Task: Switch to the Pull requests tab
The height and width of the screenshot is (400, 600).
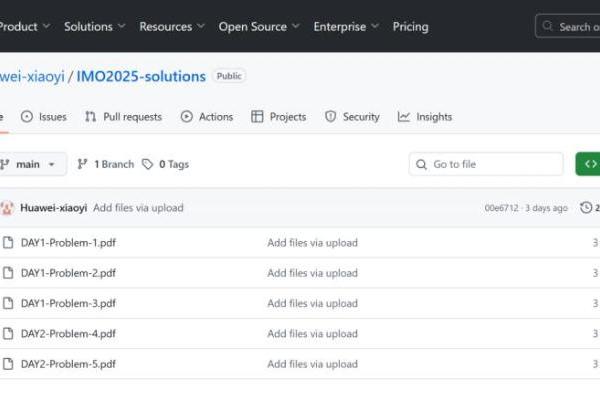Action: 123,117
